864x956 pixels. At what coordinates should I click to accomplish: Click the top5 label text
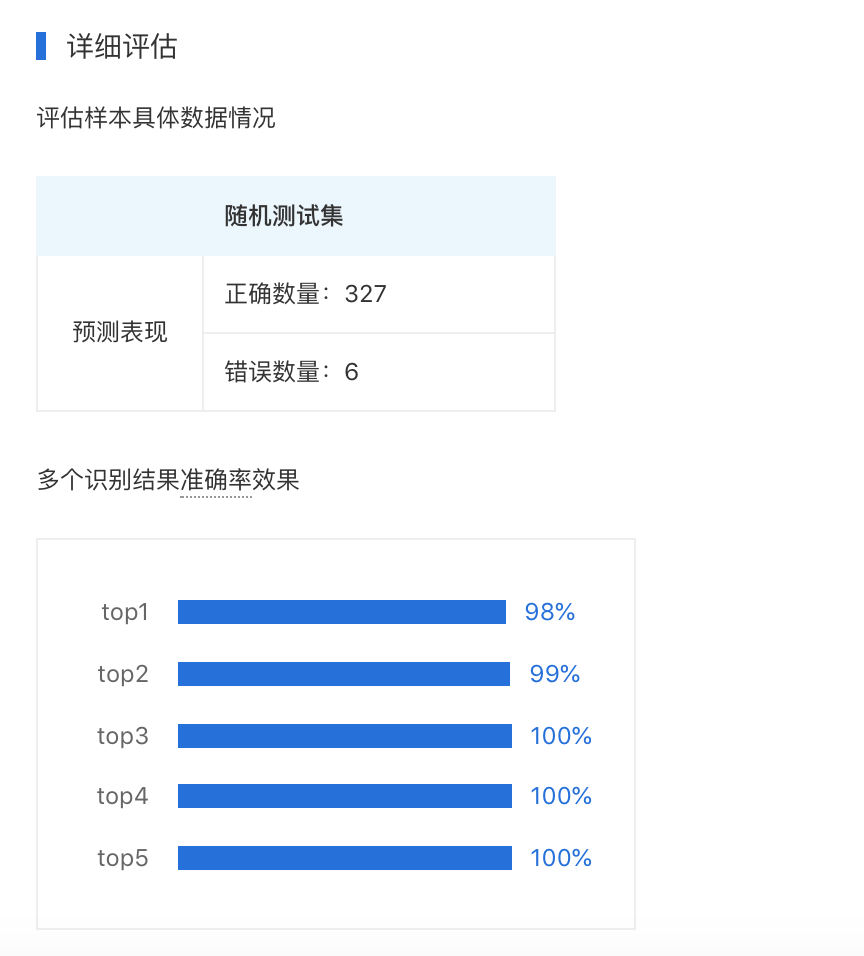123,858
